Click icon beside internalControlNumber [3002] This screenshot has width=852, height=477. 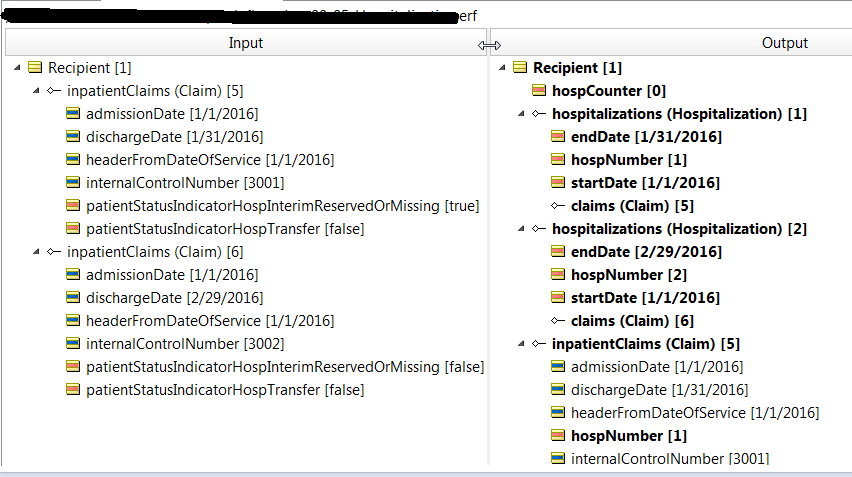[73, 343]
